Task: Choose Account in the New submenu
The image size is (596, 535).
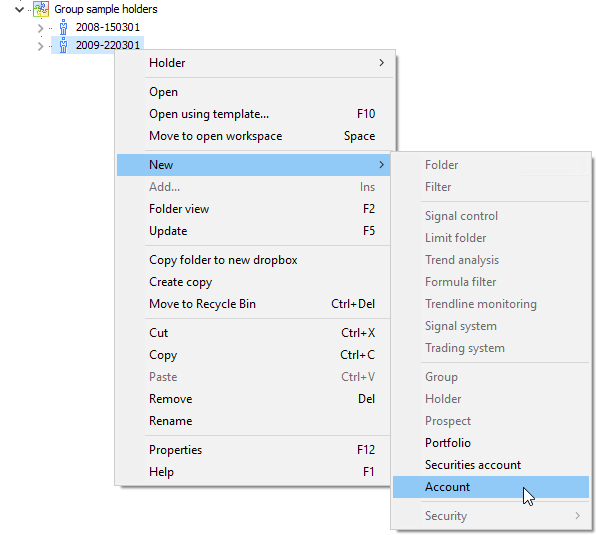Action: click(x=491, y=487)
